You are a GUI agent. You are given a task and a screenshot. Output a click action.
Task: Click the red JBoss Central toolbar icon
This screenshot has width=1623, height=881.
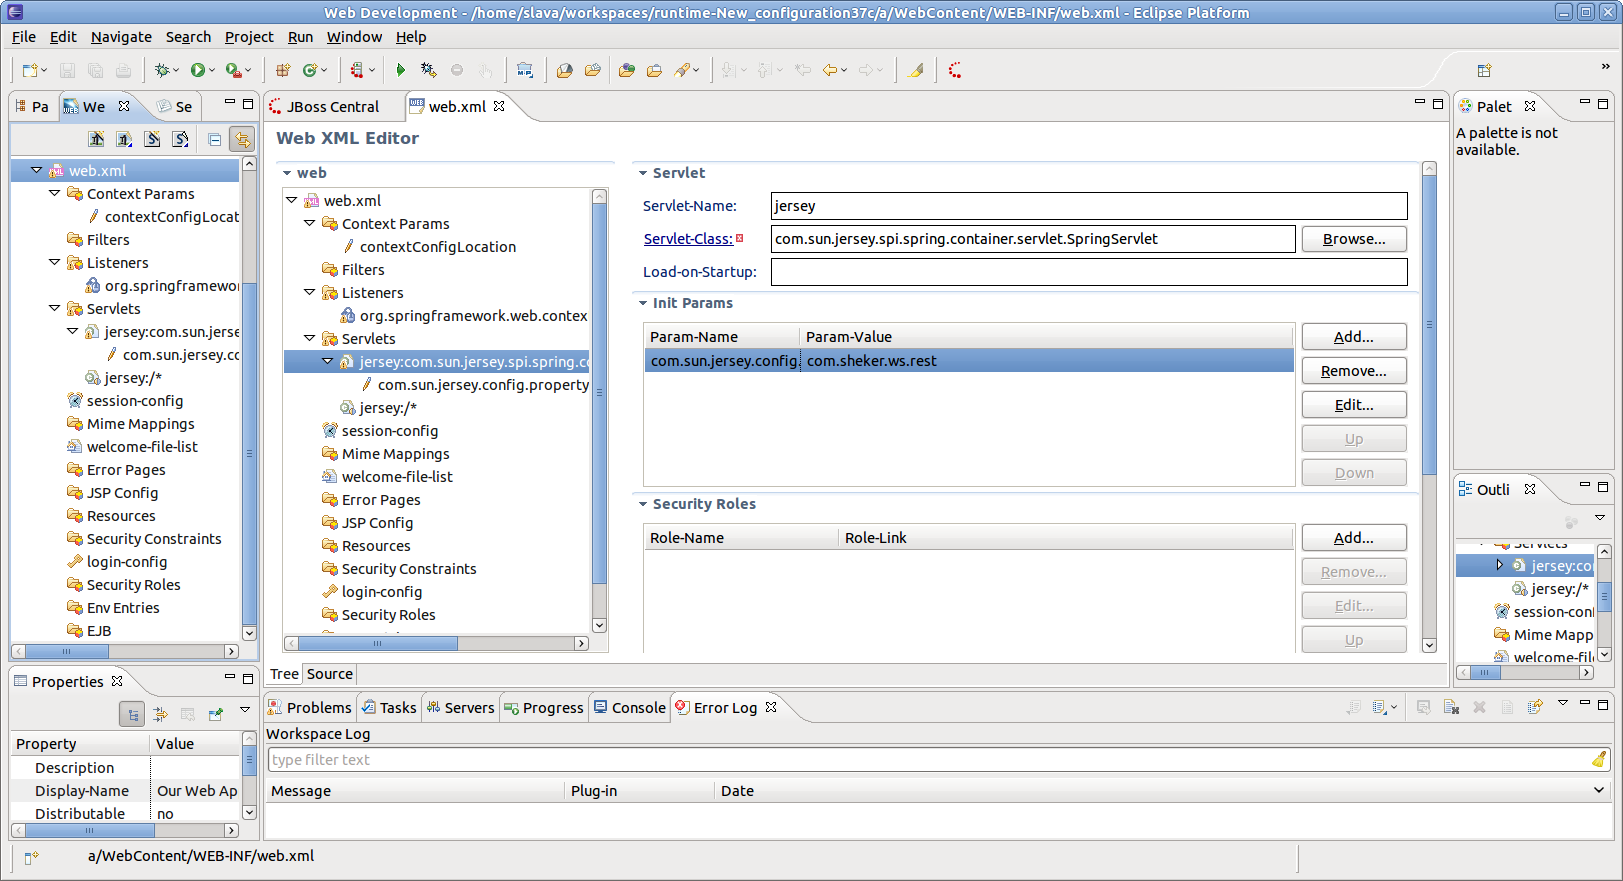[x=955, y=70]
